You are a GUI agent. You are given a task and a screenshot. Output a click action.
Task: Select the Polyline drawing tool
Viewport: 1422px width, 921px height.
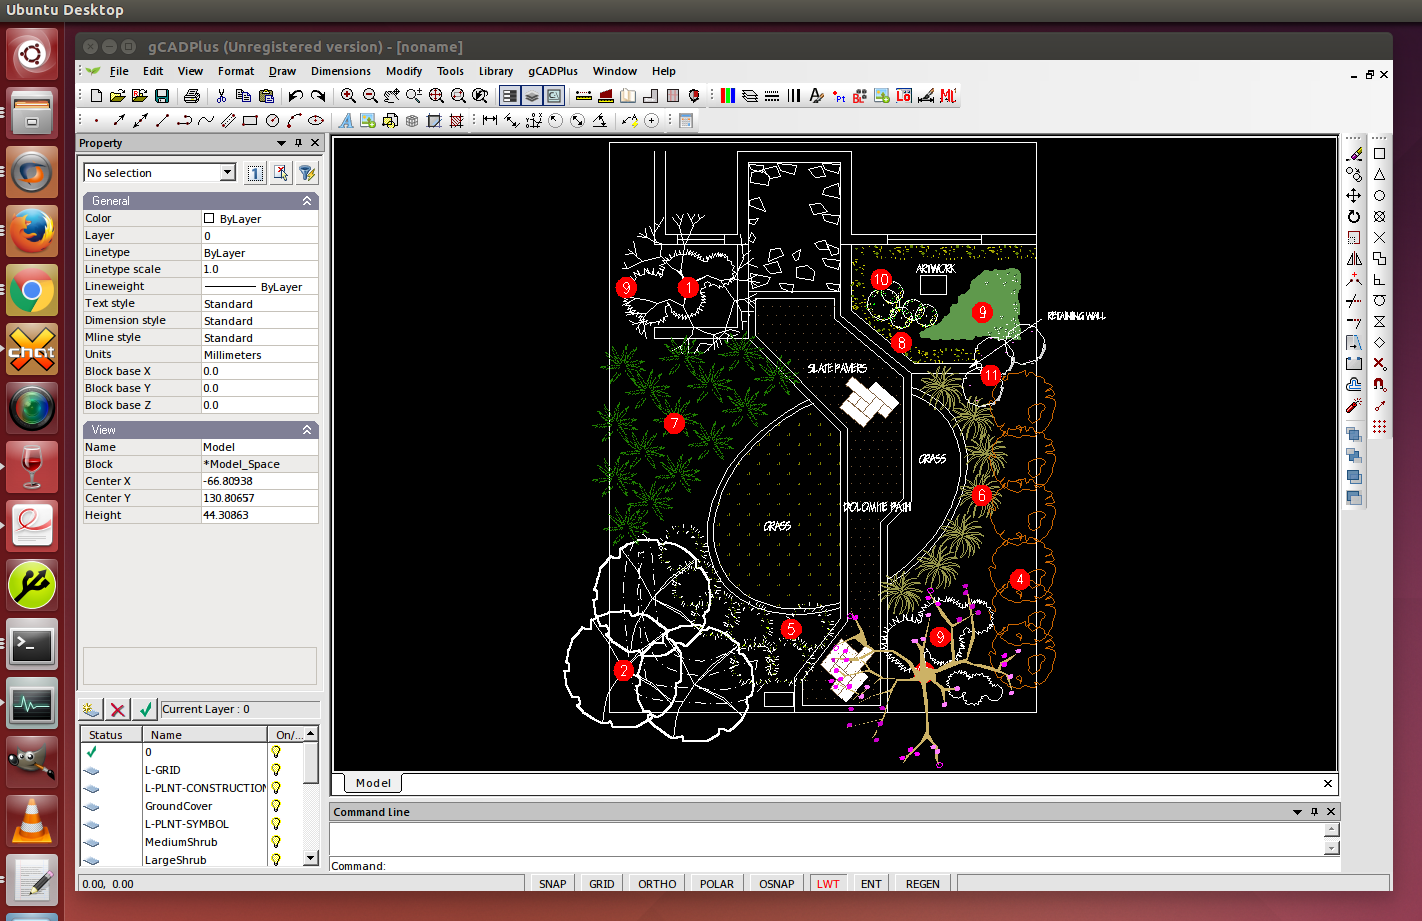(184, 120)
